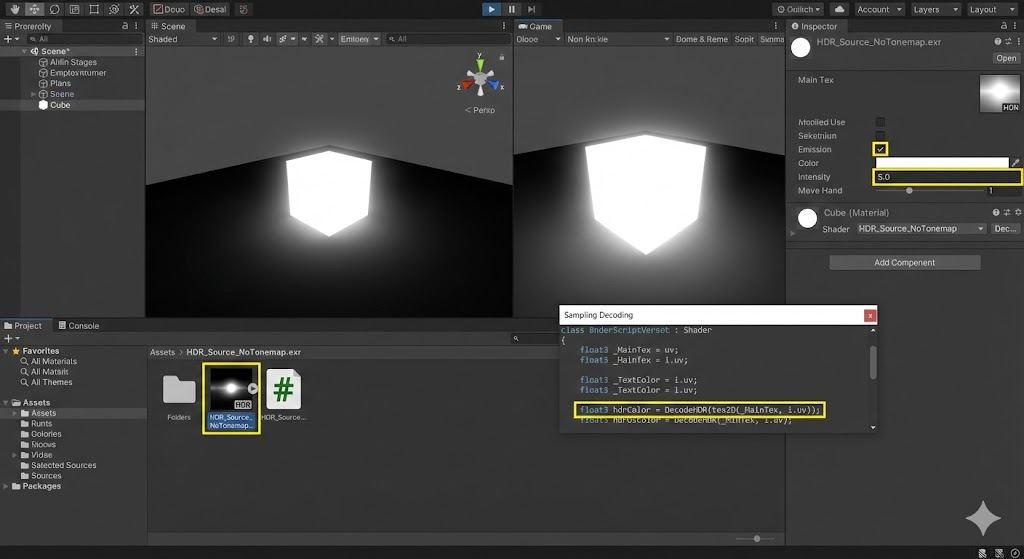1024x559 pixels.
Task: Expand the Vidae folder
Action: pos(15,455)
